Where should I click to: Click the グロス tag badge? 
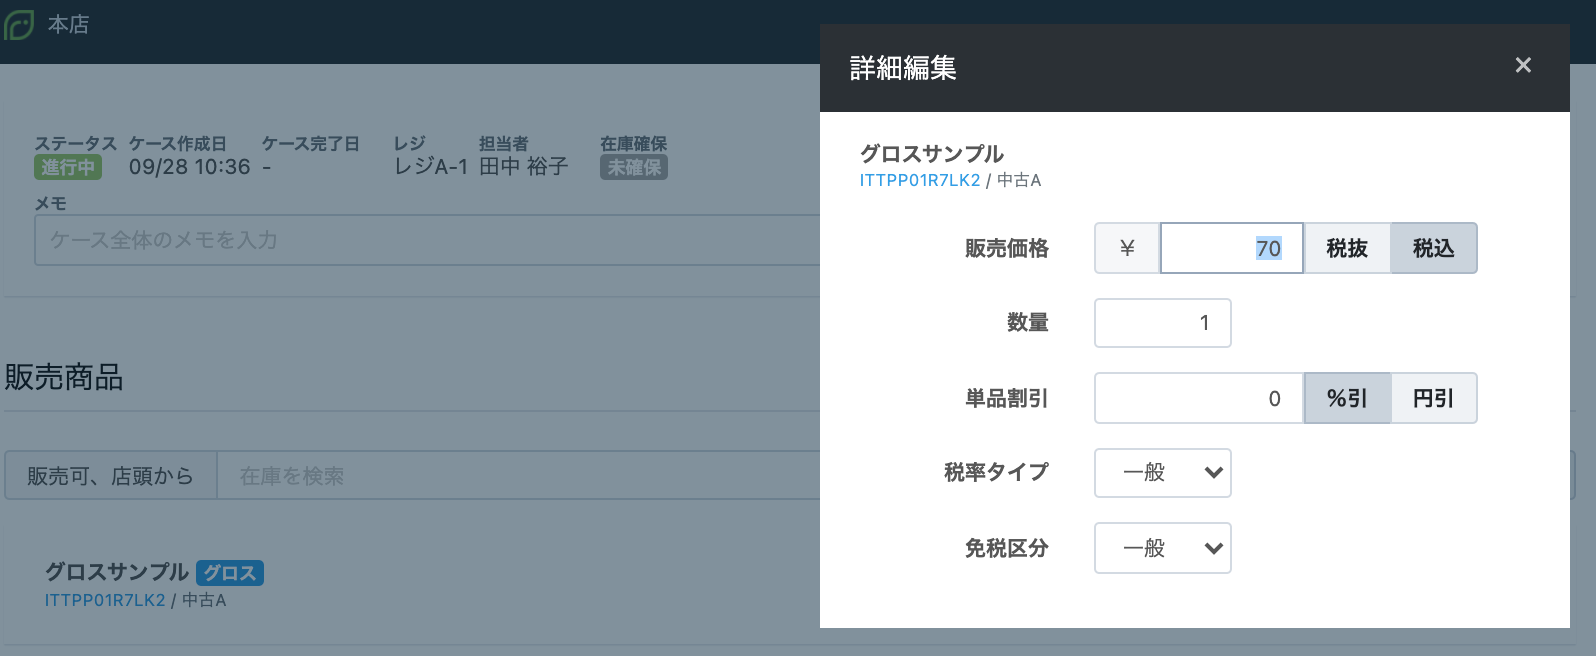pyautogui.click(x=230, y=573)
